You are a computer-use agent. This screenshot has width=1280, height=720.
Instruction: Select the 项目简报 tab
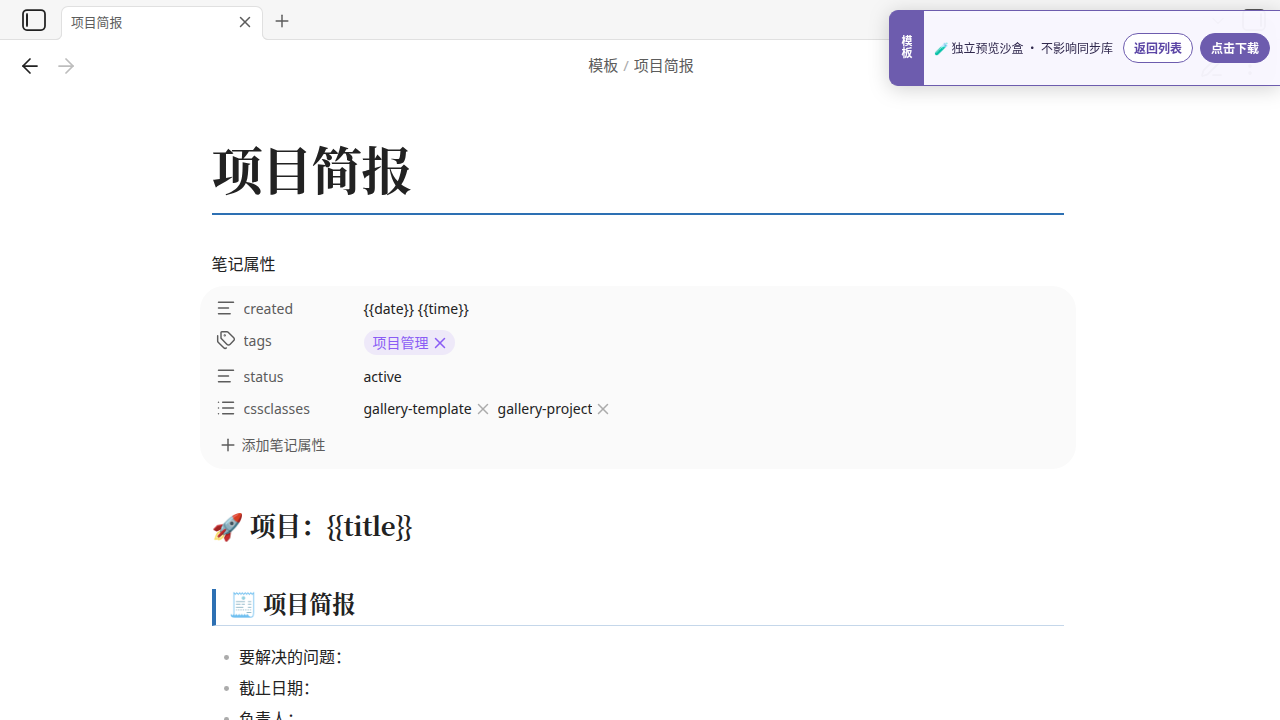coord(162,22)
